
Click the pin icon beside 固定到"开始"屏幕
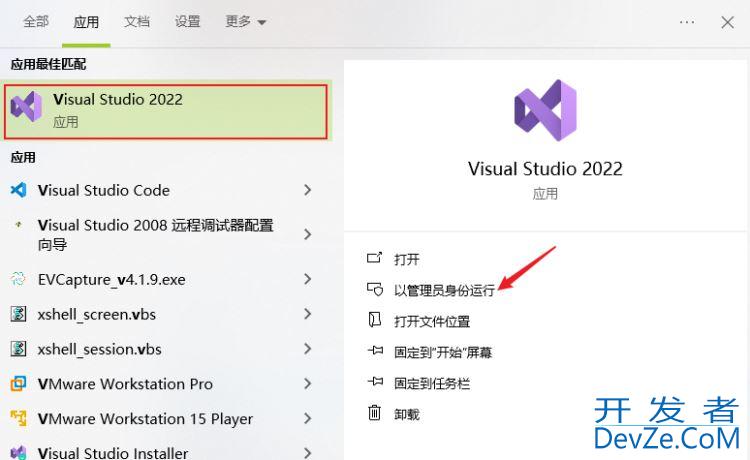click(375, 350)
